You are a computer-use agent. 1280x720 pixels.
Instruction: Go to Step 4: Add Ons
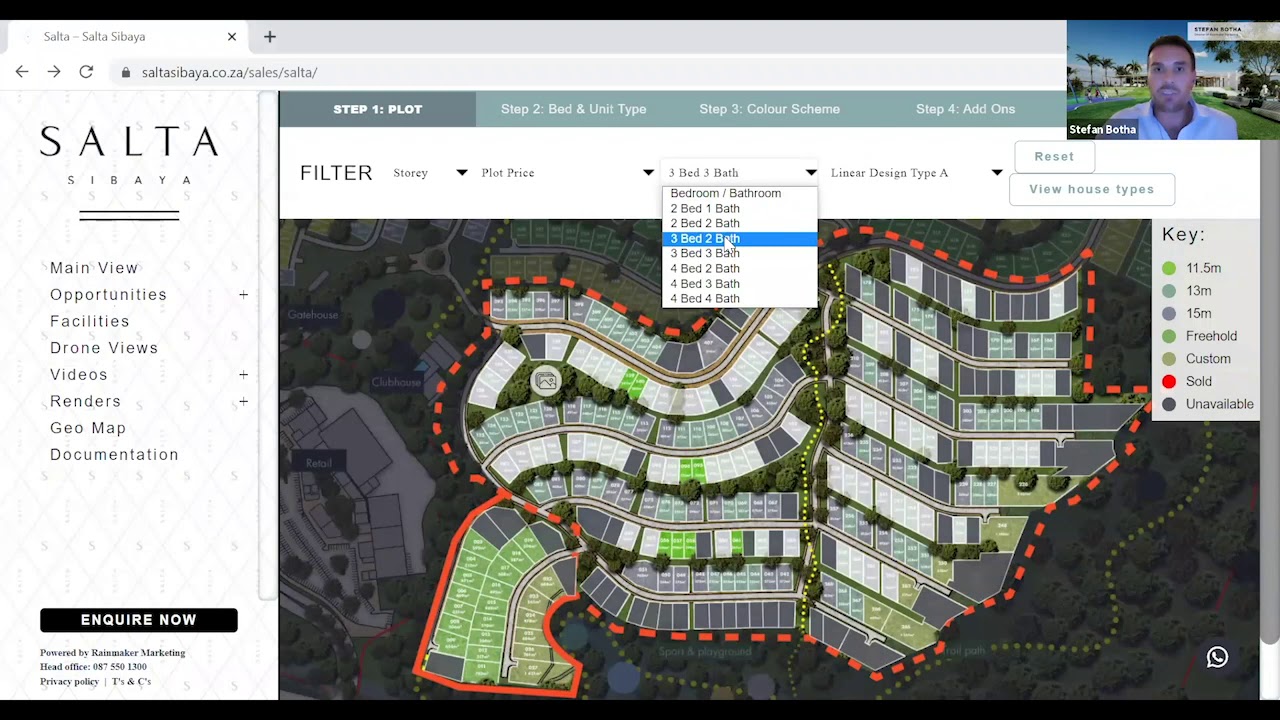tap(965, 109)
